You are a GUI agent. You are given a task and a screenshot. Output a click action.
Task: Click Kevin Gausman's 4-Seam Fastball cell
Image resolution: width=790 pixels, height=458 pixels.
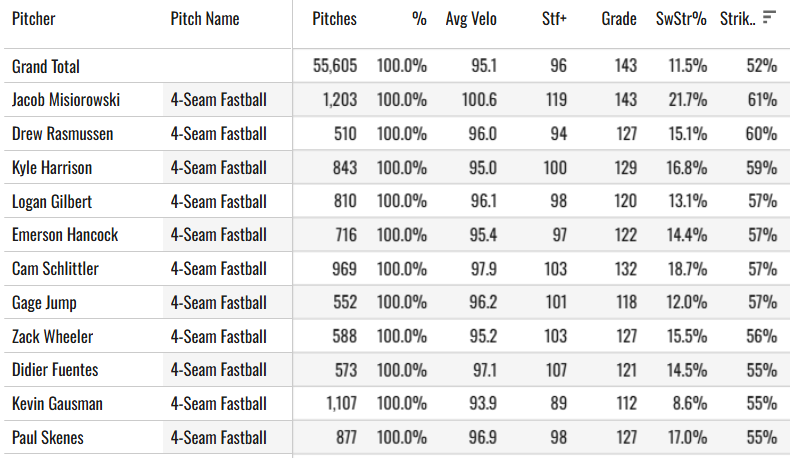(x=227, y=404)
